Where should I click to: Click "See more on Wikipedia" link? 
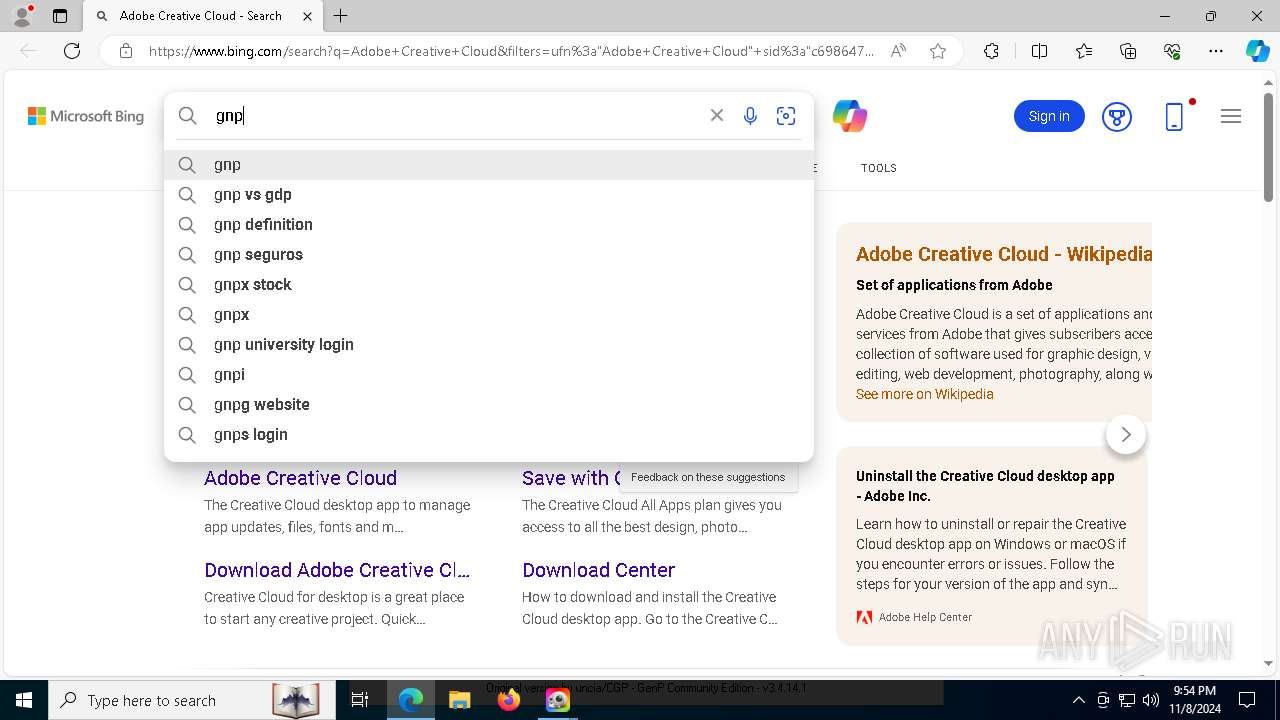(925, 394)
